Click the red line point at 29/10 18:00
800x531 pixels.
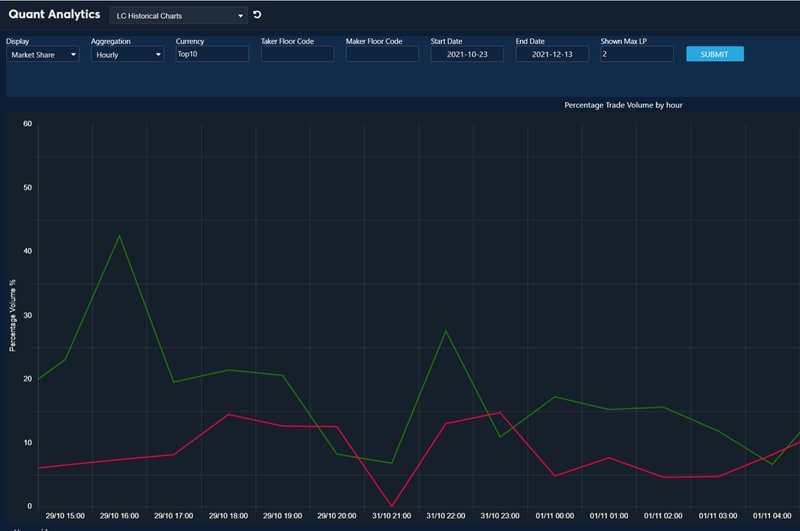229,414
